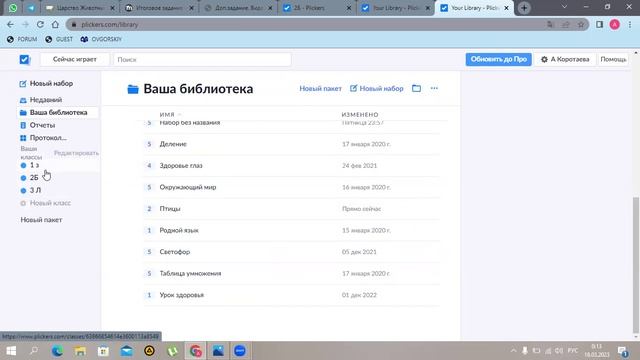Click the new folder icon in header

[x=416, y=88]
